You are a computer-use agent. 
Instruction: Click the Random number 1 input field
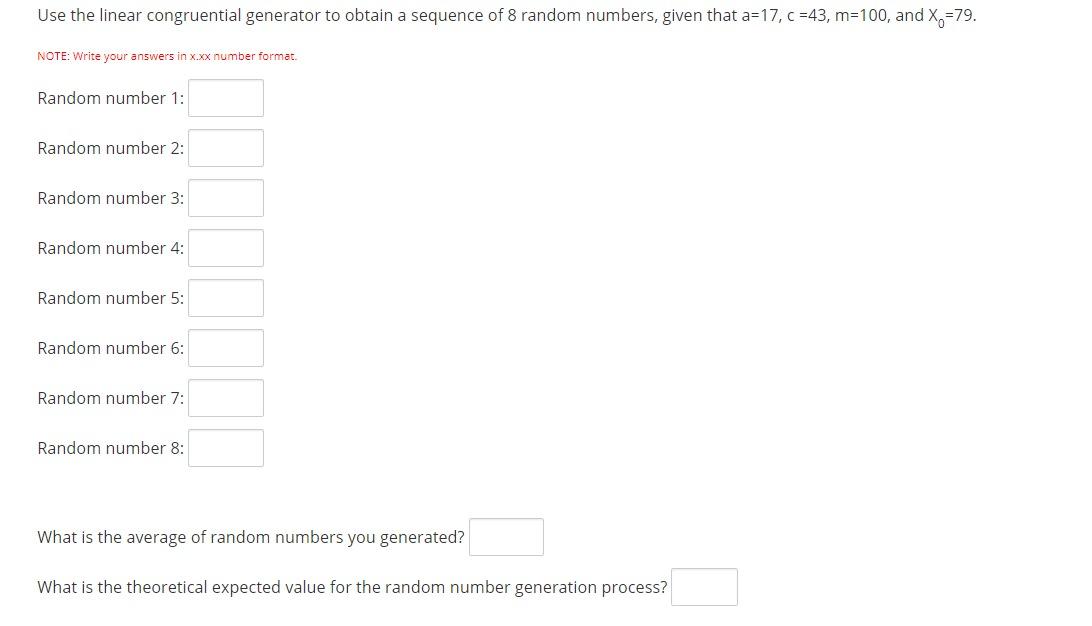pos(226,98)
